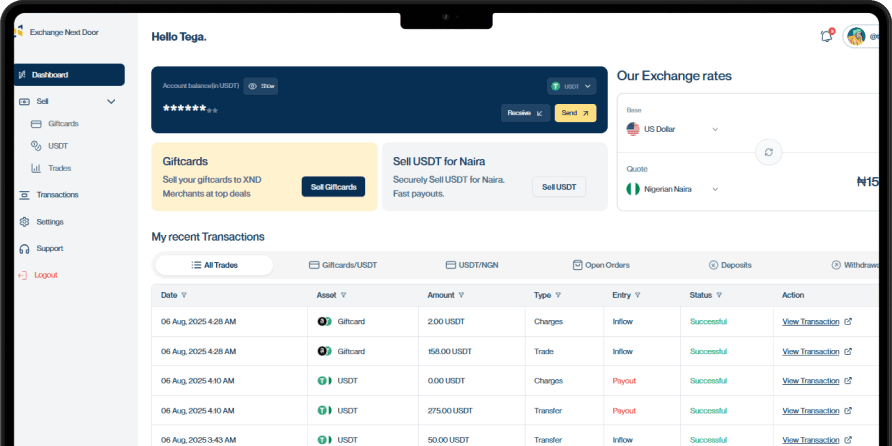The image size is (892, 446).
Task: View Transaction for 0.00 USDT row
Action: tap(811, 381)
